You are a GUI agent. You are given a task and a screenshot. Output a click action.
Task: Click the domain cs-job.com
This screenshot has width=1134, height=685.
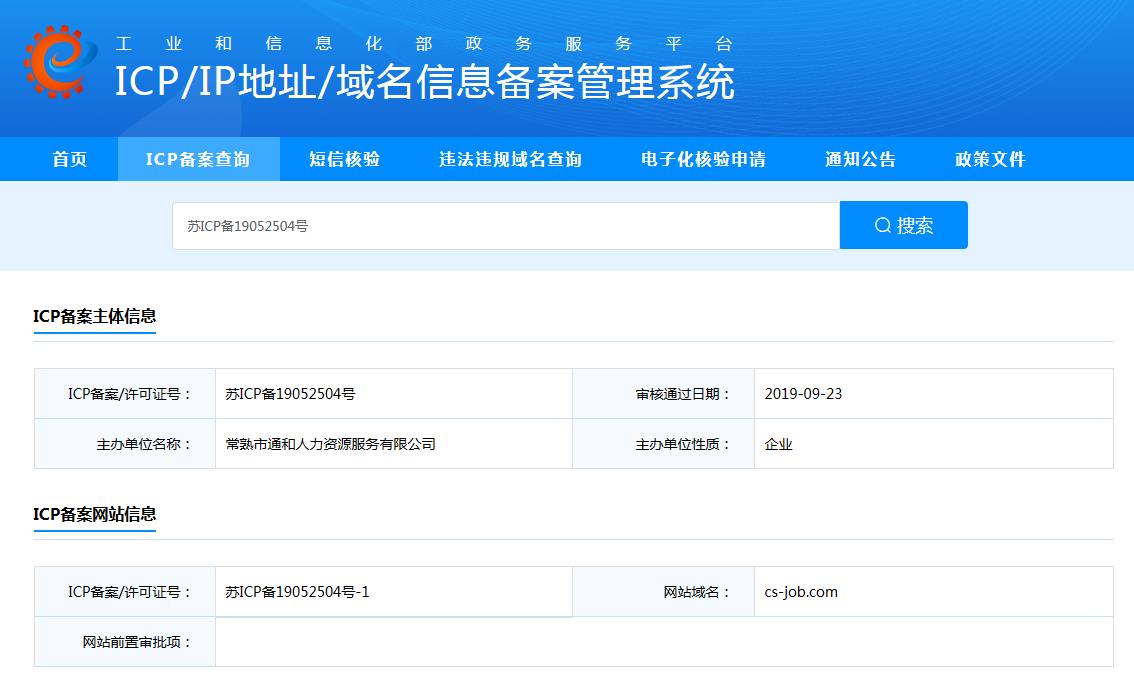[x=801, y=592]
